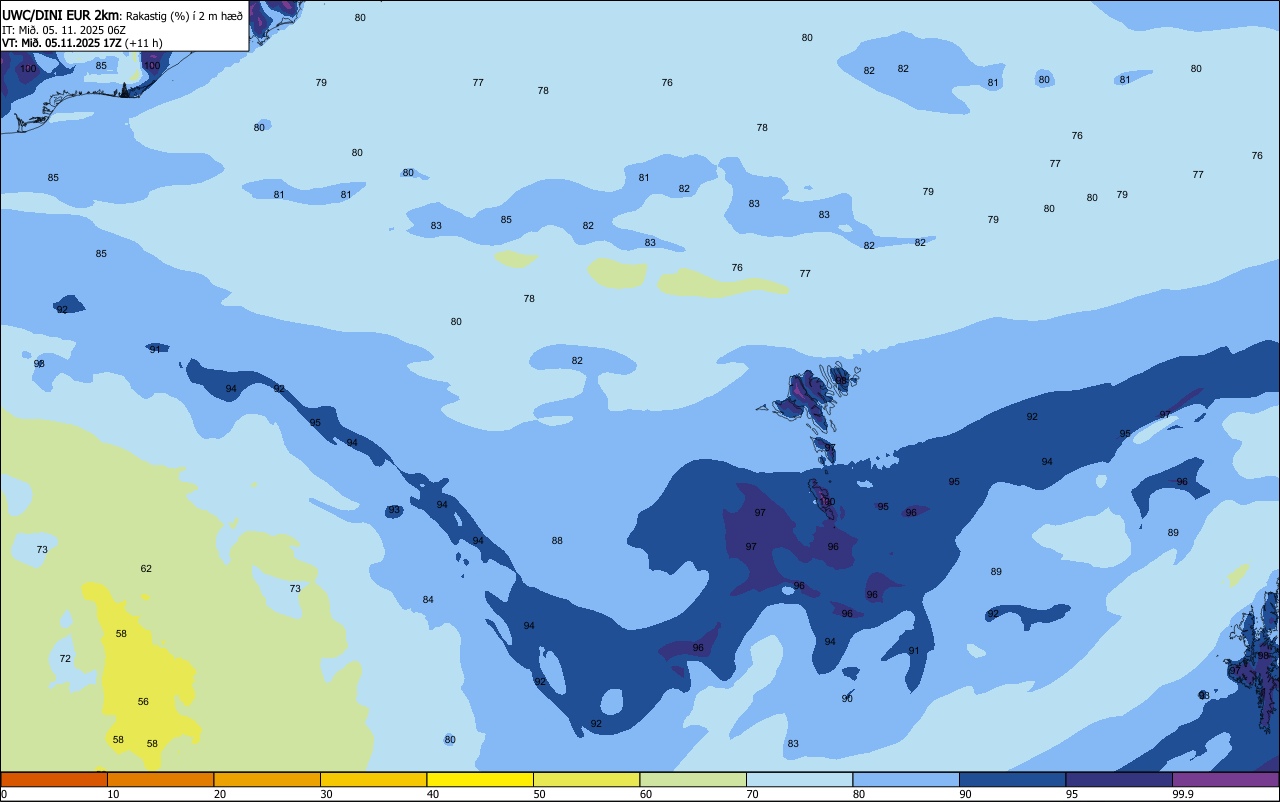Image resolution: width=1280 pixels, height=802 pixels.
Task: Click the dark orange 0–10 legend swatch
Action: pos(54,779)
